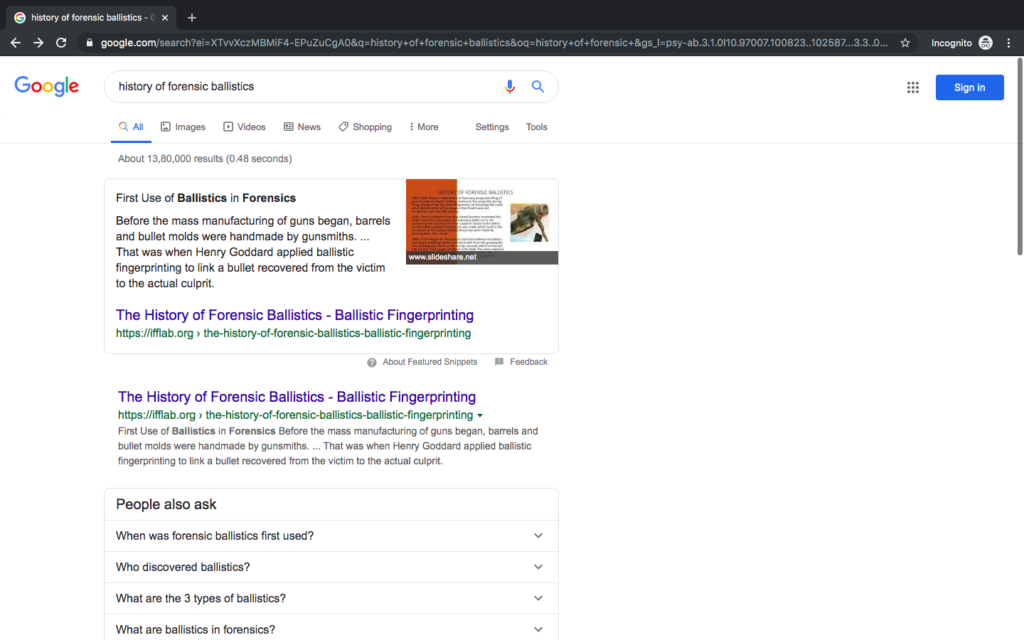Open featured snippet History of Forensic Ballistics link
1024x640 pixels.
(x=295, y=315)
